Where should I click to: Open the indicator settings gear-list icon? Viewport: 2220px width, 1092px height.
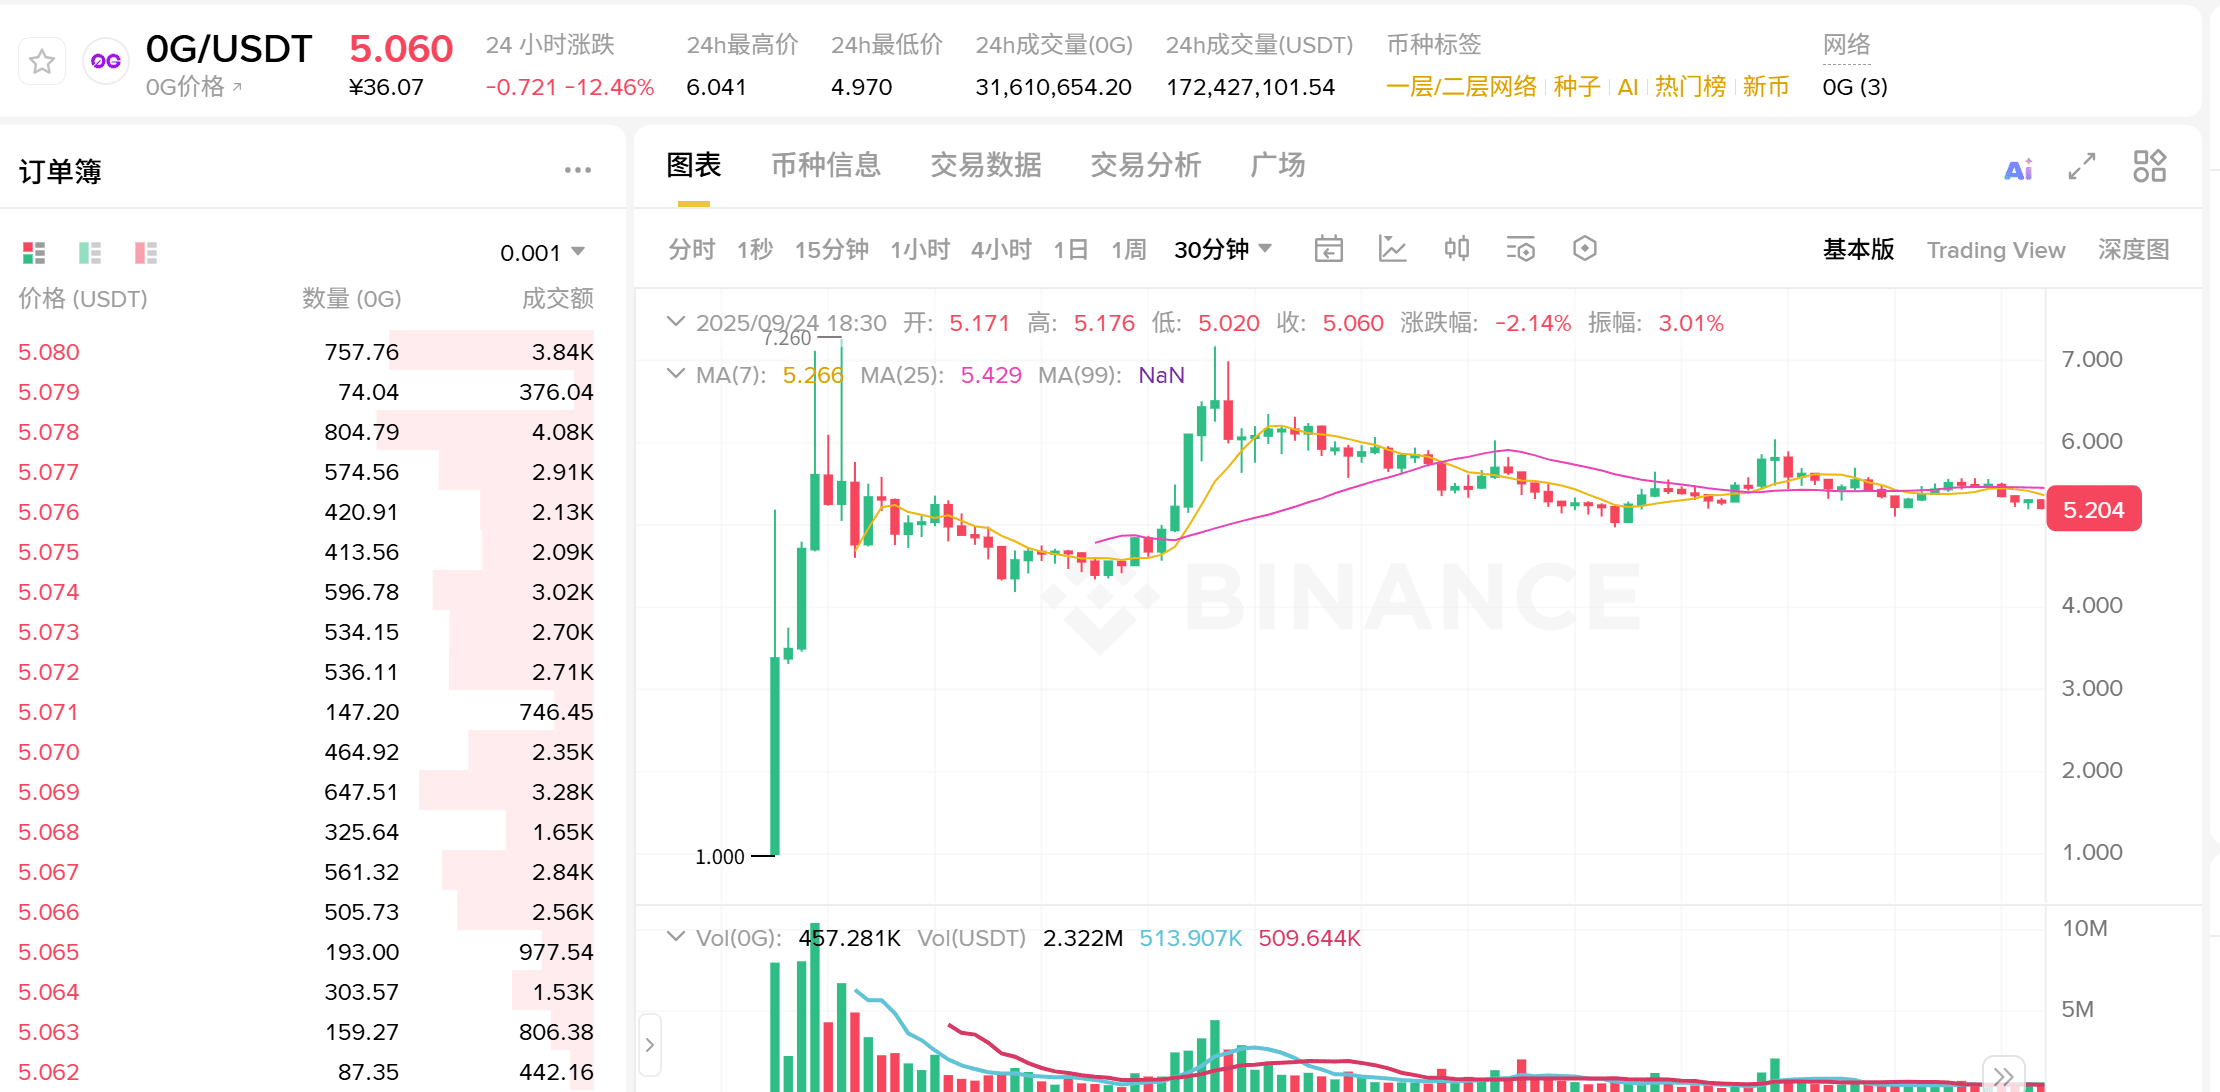click(x=1520, y=249)
